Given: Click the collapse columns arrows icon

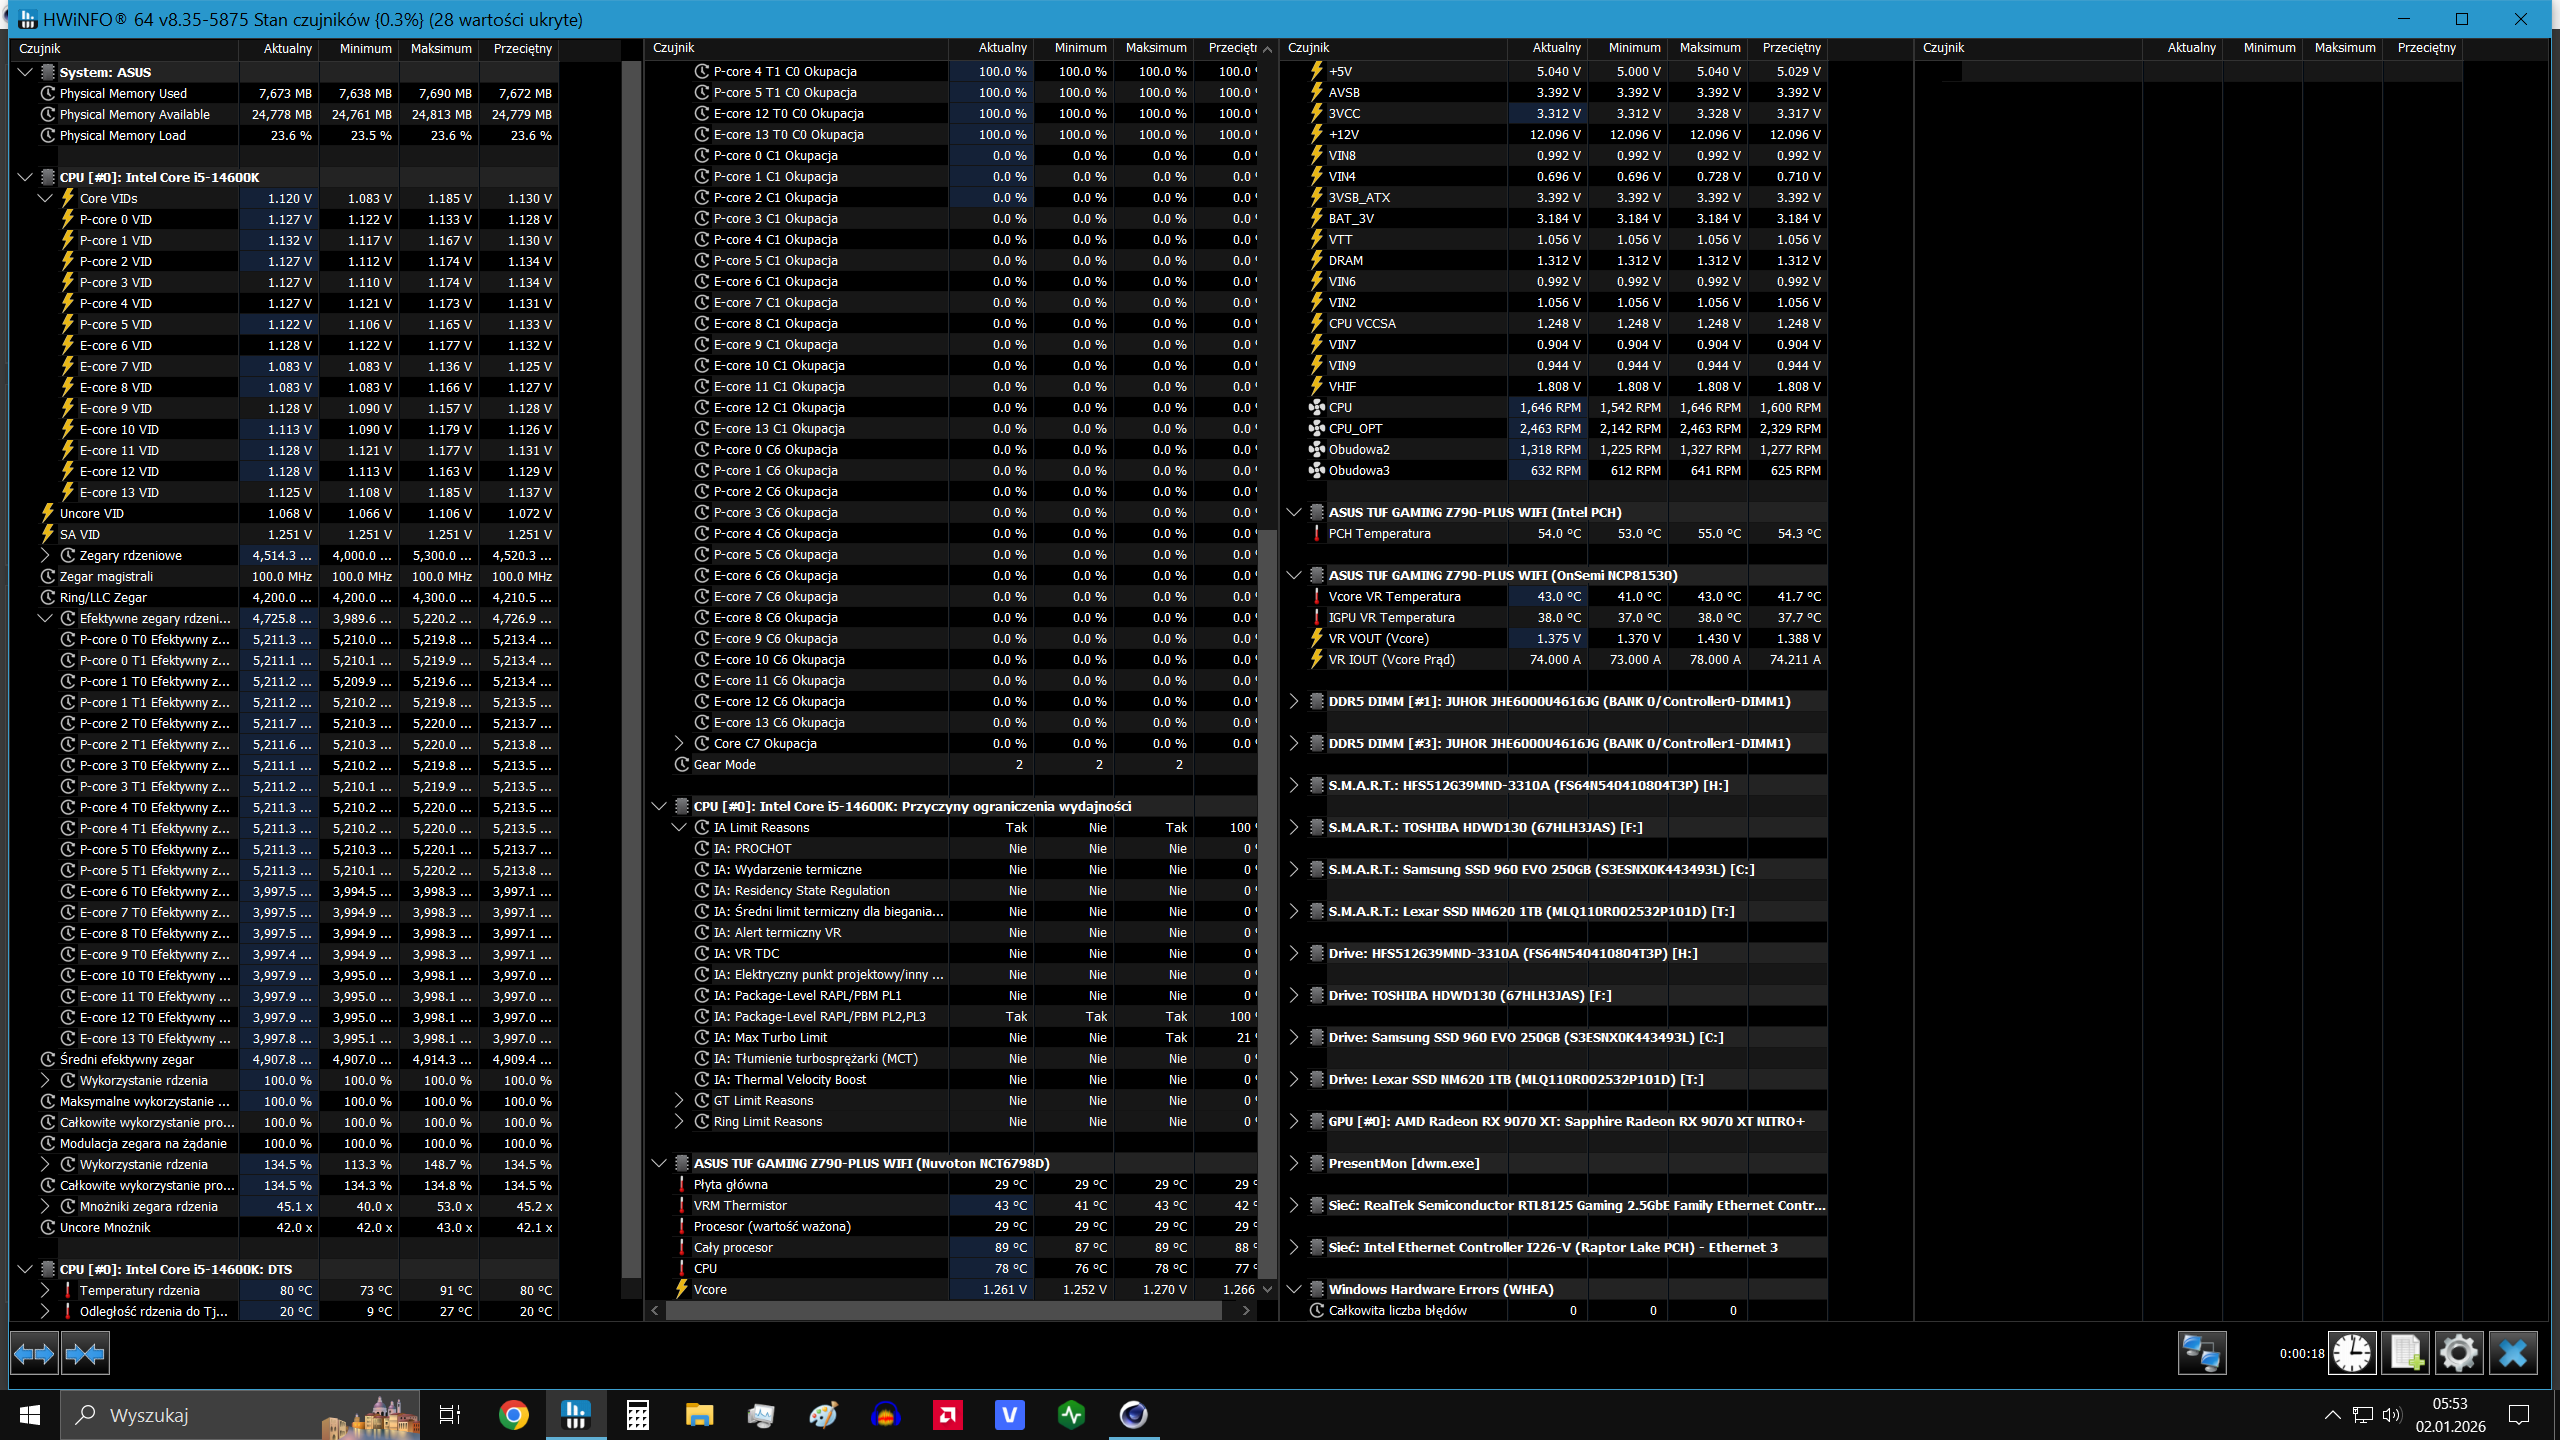Looking at the screenshot, I should tap(85, 1354).
